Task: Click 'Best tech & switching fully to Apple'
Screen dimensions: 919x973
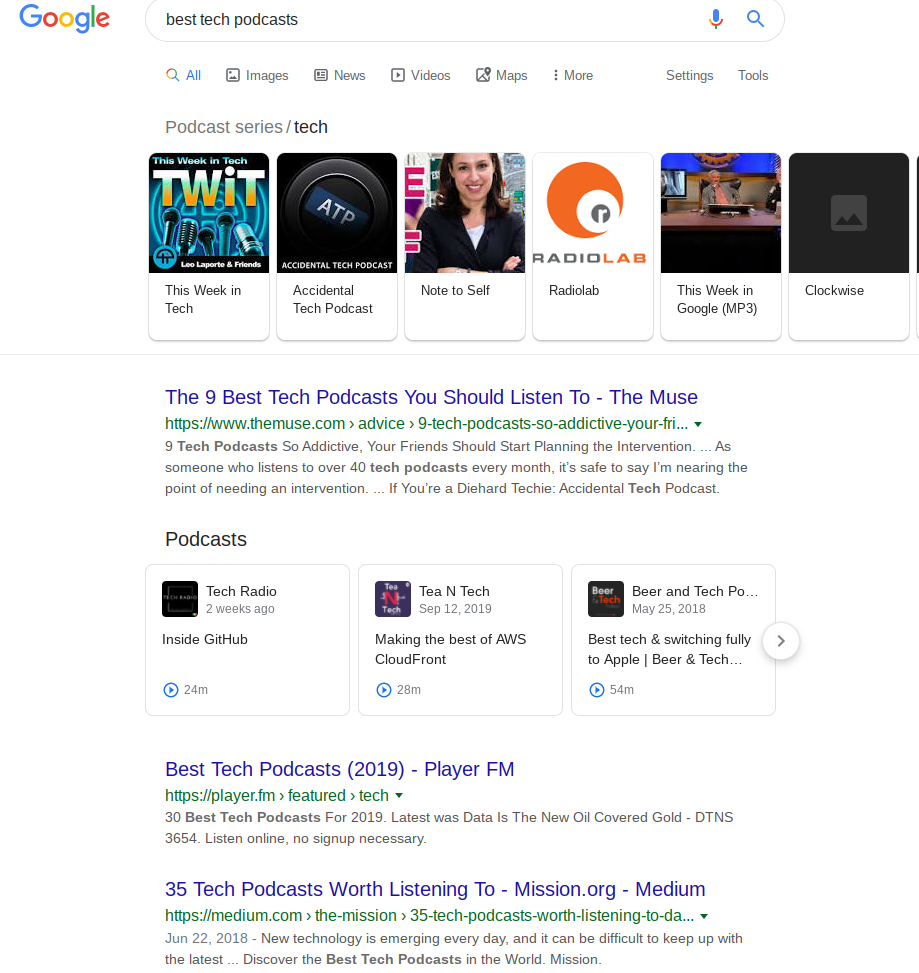Action: 669,649
